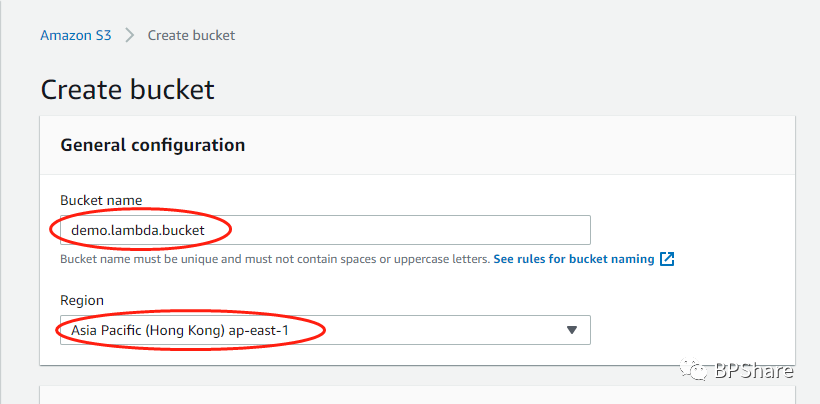Click the Amazon S3 breadcrumb link
This screenshot has width=820, height=404.
coord(74,35)
